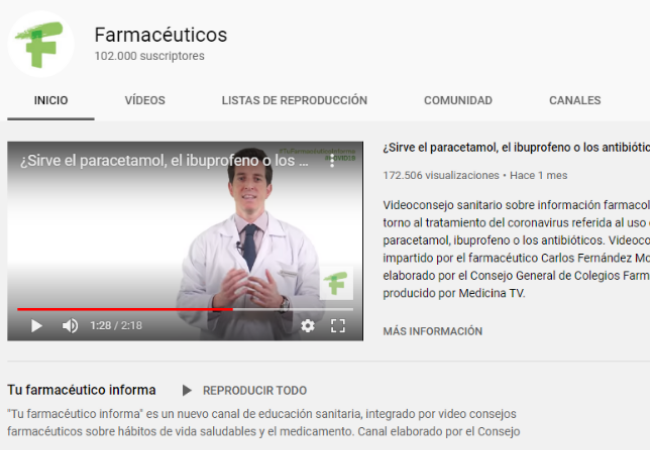
Task: Click the Farmacéuticos channel name heading
Action: pyautogui.click(x=161, y=35)
